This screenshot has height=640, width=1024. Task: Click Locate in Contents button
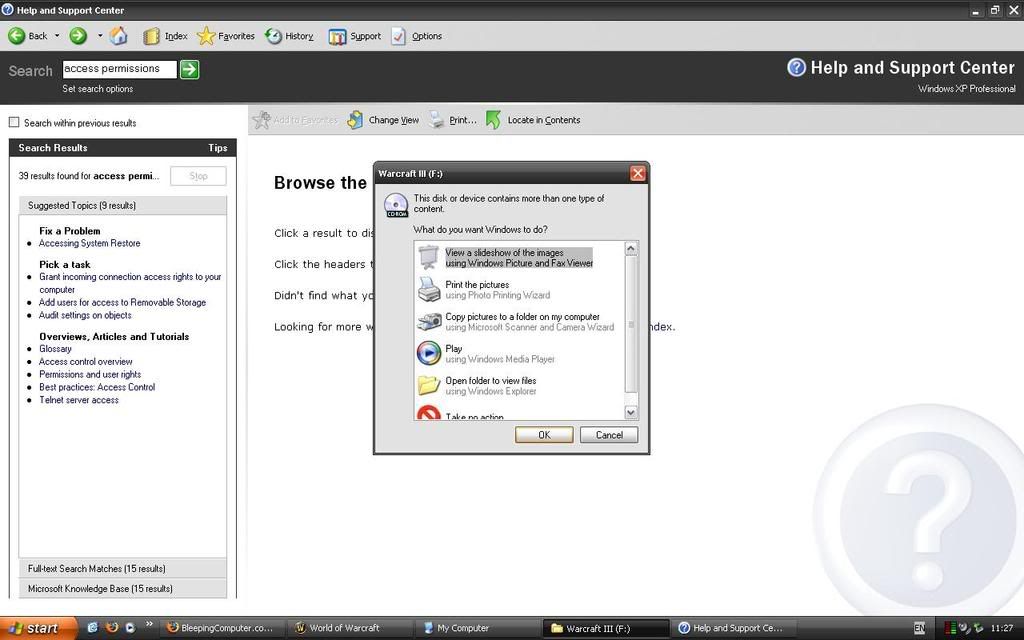click(533, 120)
